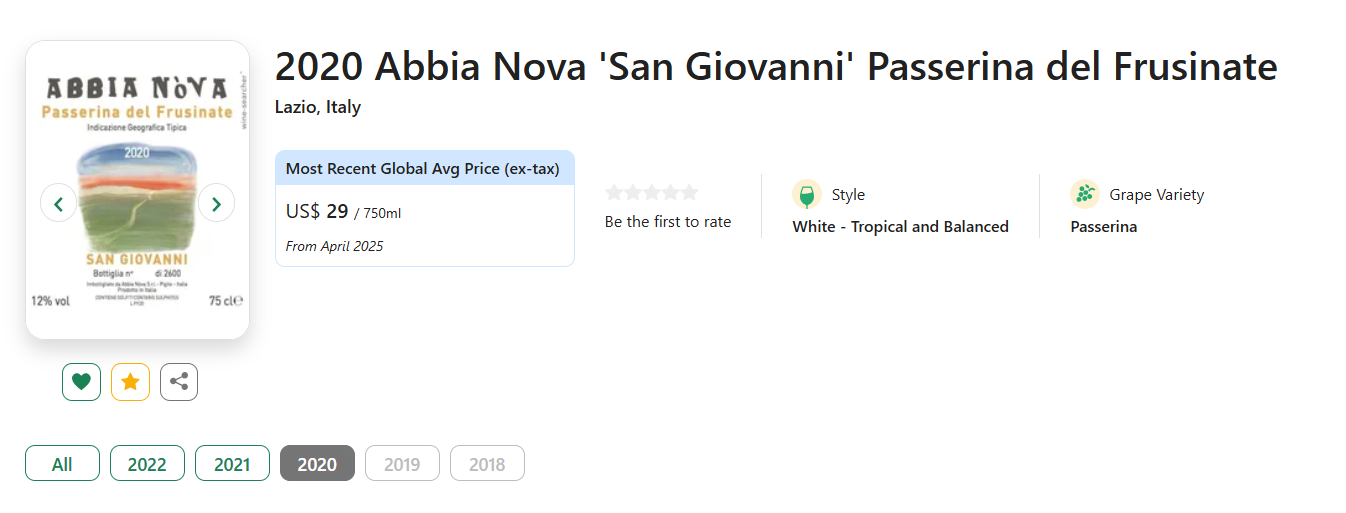Click the grape bunch Grape Variety icon
This screenshot has height=513, width=1346.
coord(1084,194)
